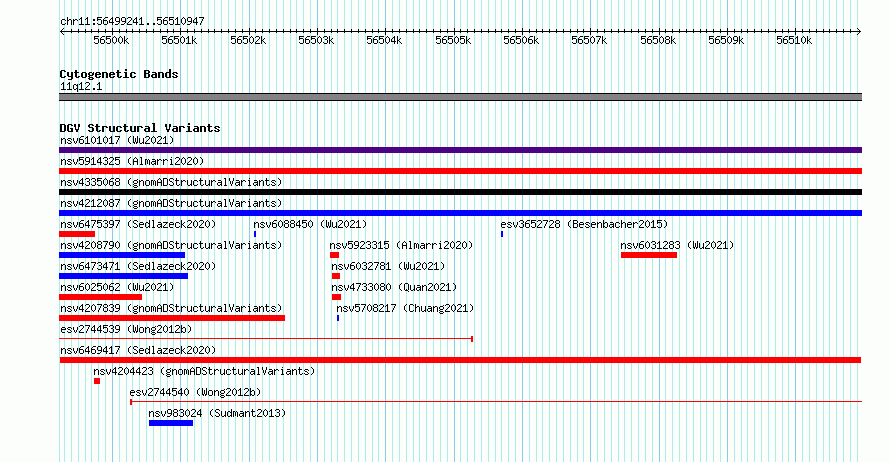Click the black nsv4335068 variant bar

click(x=460, y=192)
